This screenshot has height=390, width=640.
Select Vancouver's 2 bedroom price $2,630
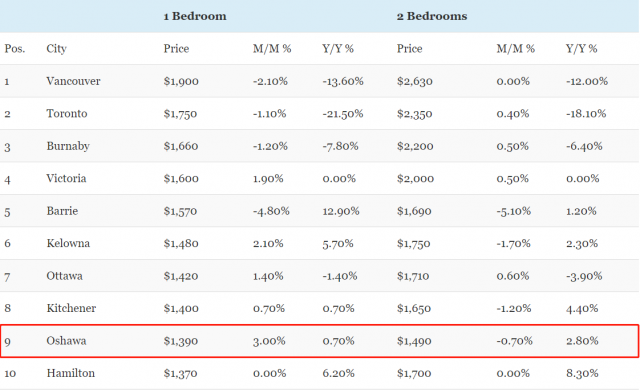tap(414, 81)
